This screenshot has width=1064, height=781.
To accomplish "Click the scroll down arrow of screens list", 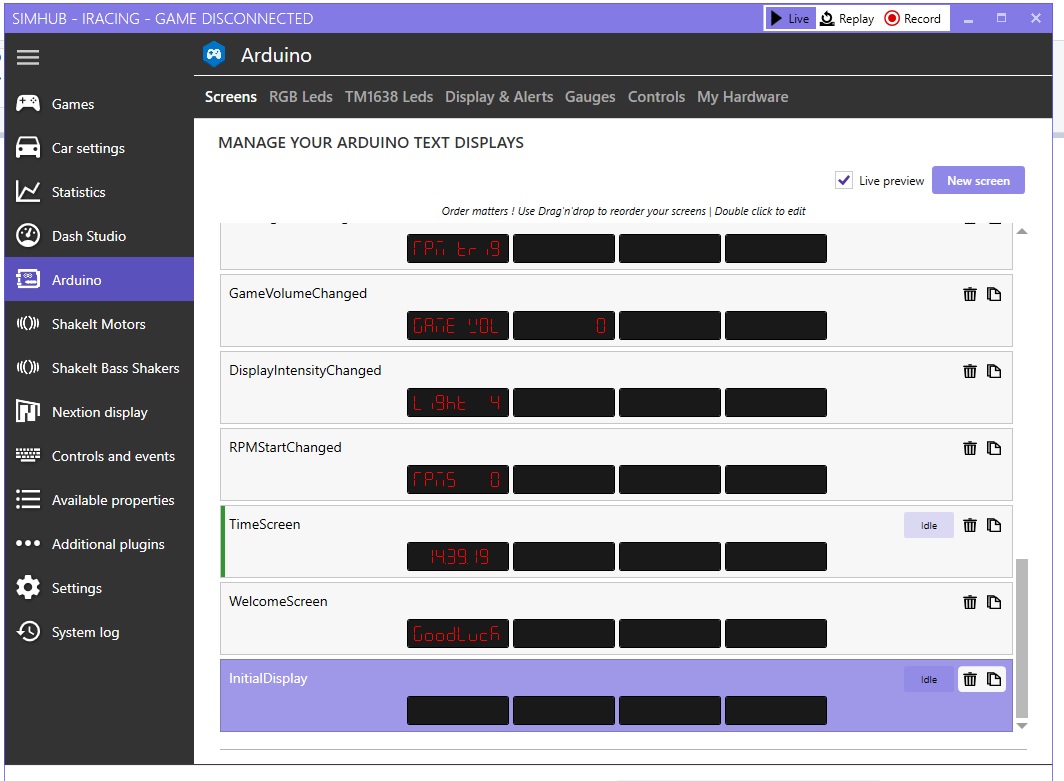I will tap(1022, 725).
